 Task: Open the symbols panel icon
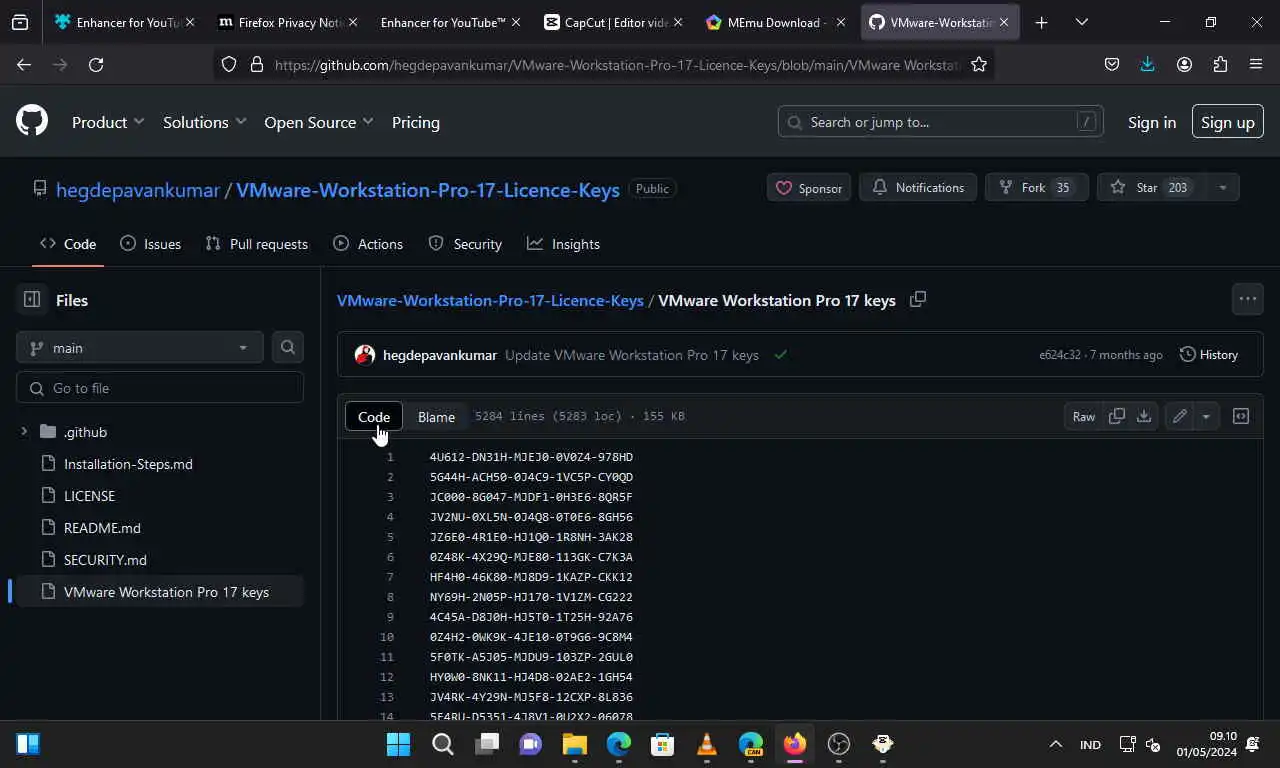pos(1241,416)
